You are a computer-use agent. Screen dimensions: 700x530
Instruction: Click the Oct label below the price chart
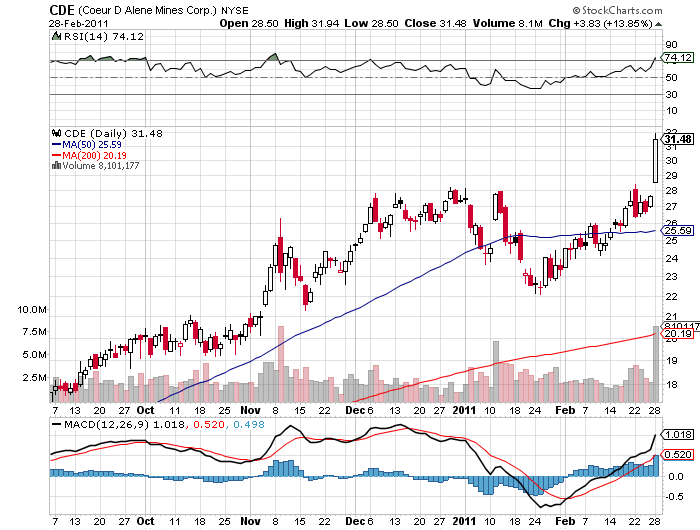pyautogui.click(x=146, y=410)
